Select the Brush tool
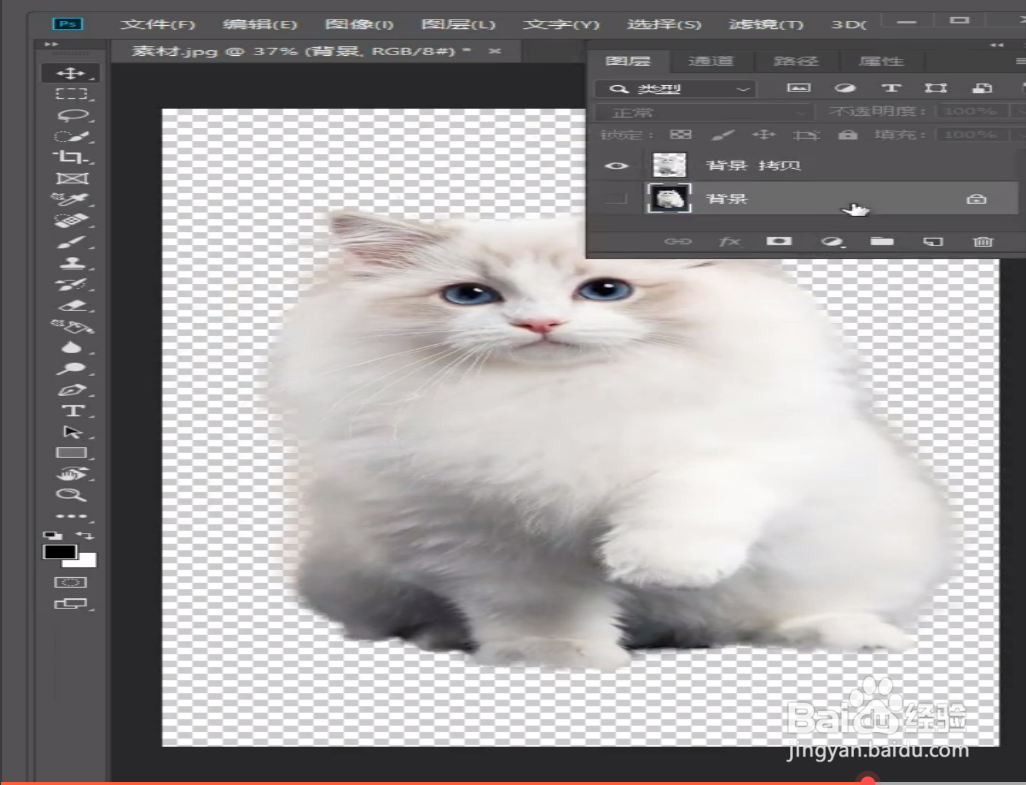The height and width of the screenshot is (785, 1026). pyautogui.click(x=71, y=242)
